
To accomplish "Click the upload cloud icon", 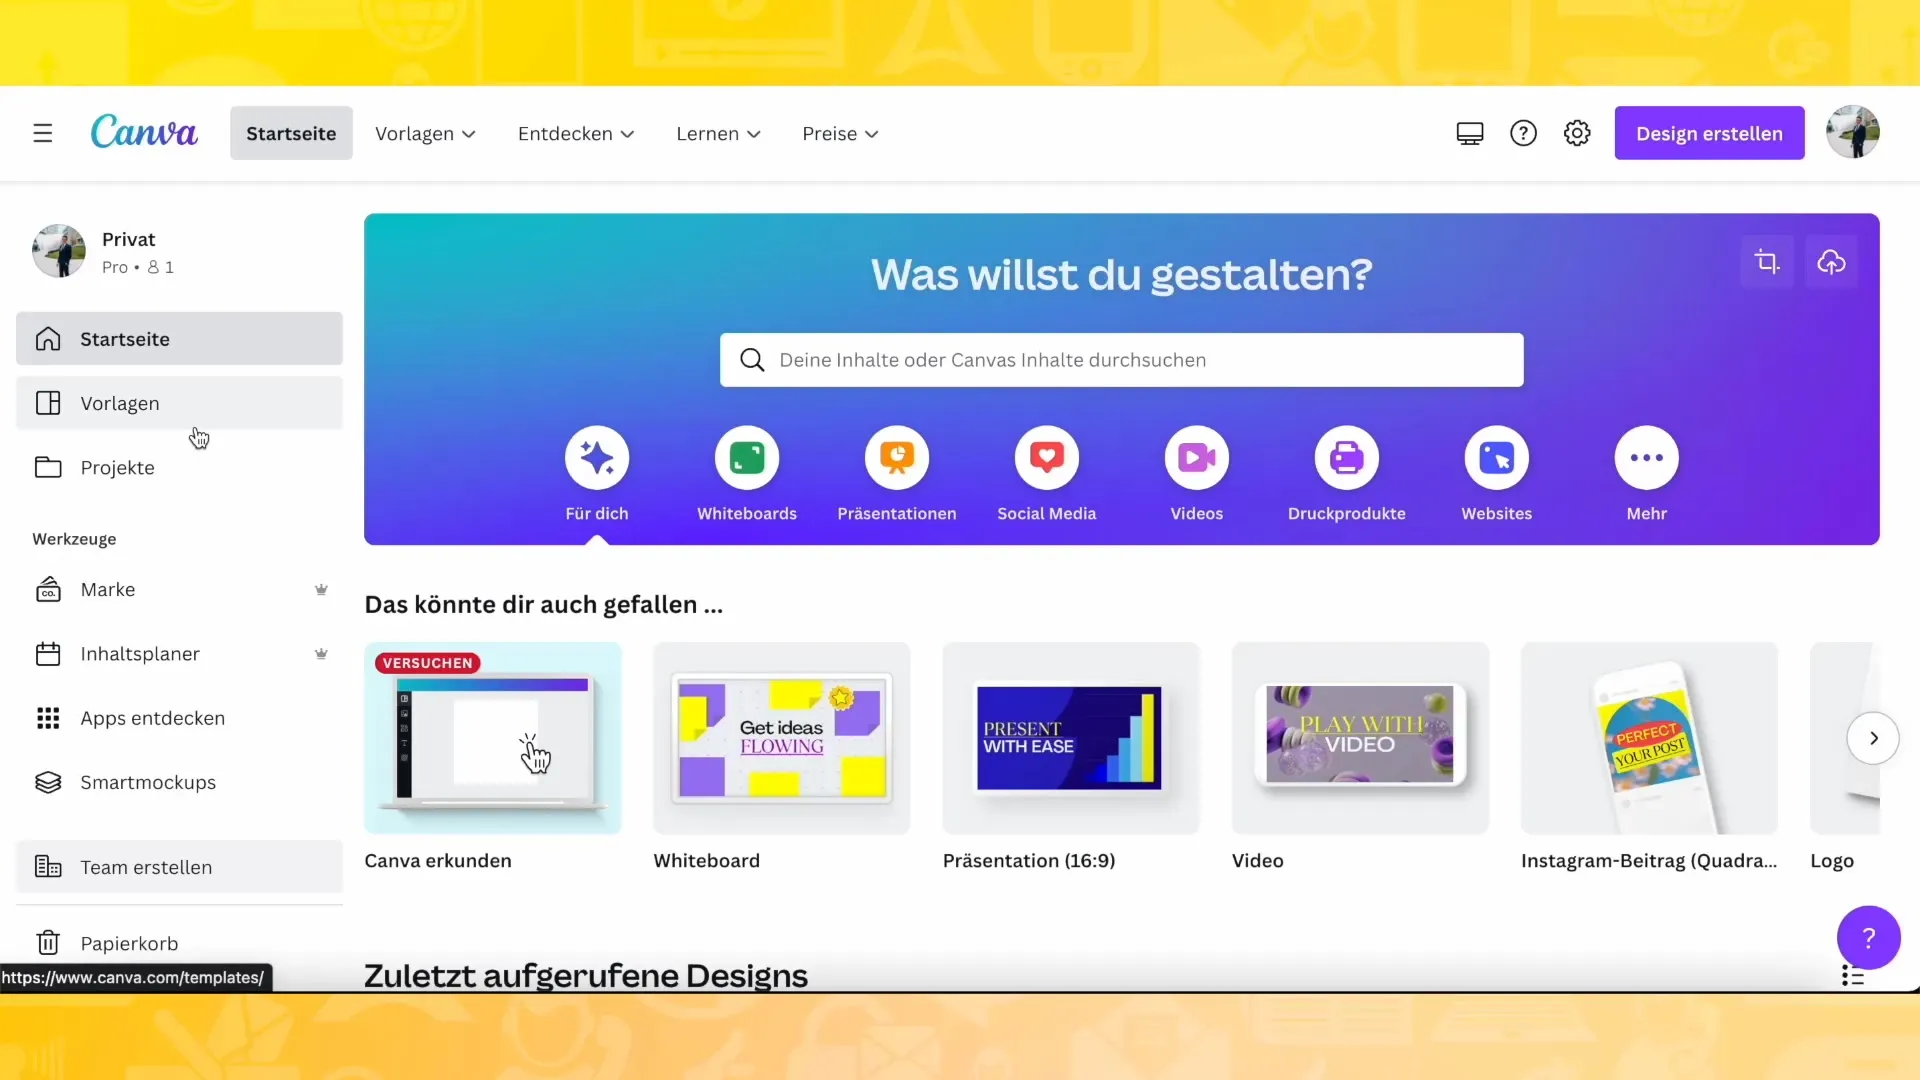I will coord(1831,262).
